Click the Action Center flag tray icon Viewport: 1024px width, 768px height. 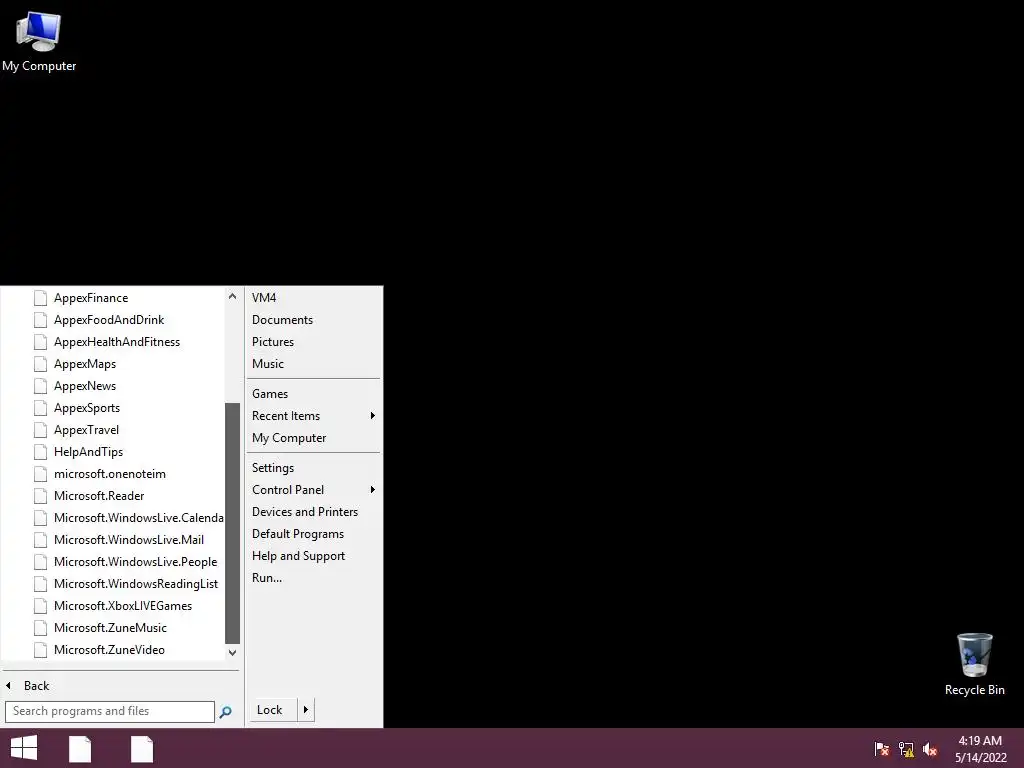[882, 749]
